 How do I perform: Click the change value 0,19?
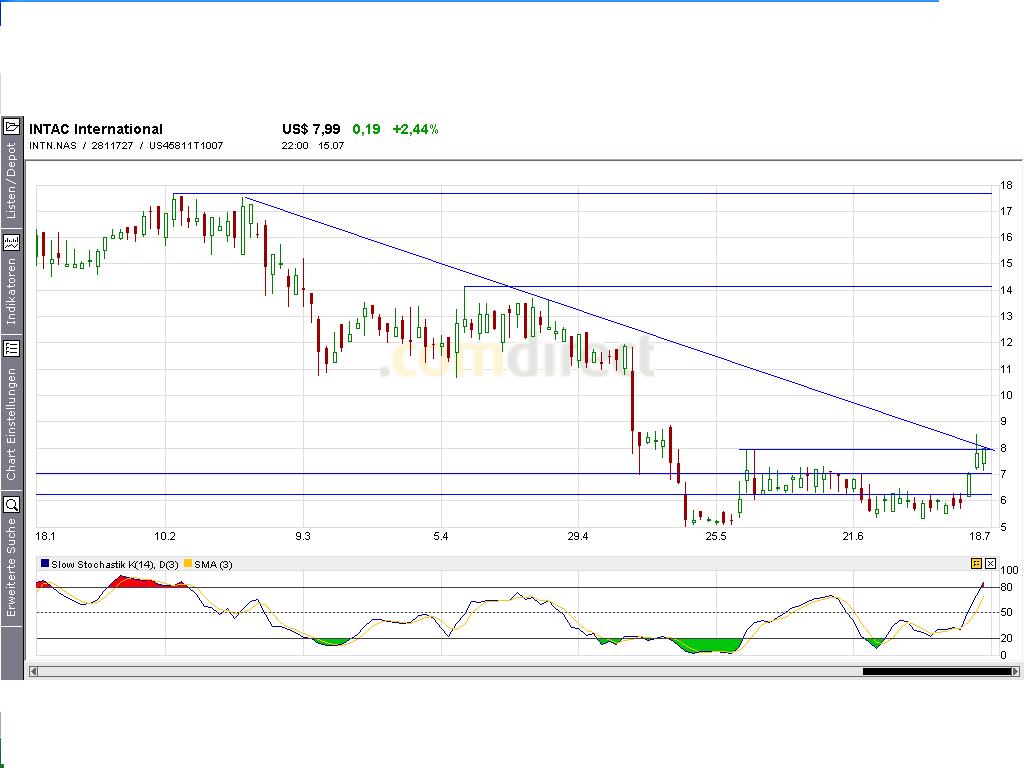pos(366,129)
